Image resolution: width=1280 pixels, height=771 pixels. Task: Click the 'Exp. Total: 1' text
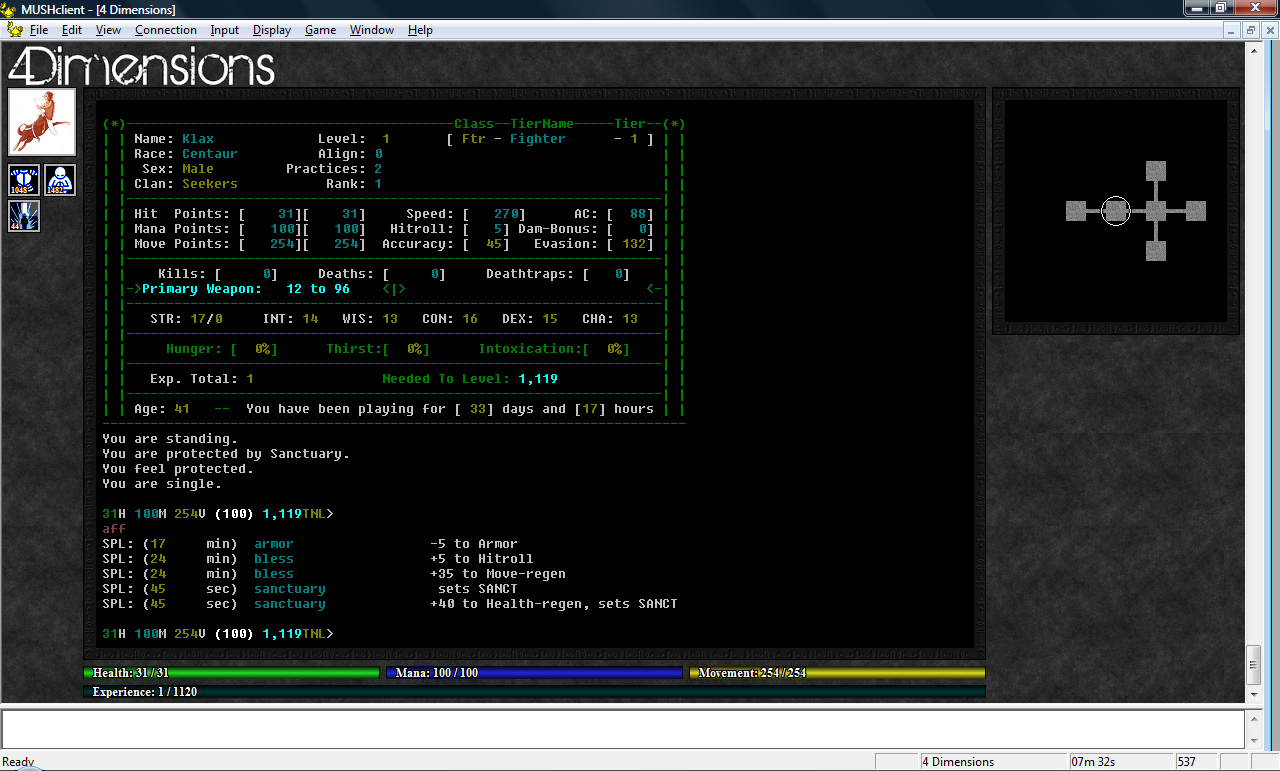click(202, 379)
